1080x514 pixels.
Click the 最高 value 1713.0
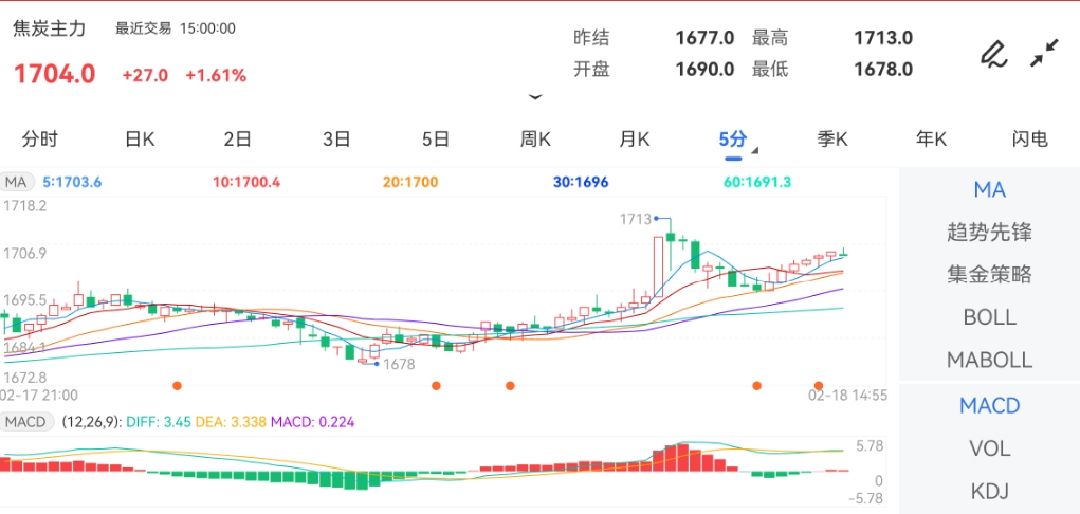[884, 38]
